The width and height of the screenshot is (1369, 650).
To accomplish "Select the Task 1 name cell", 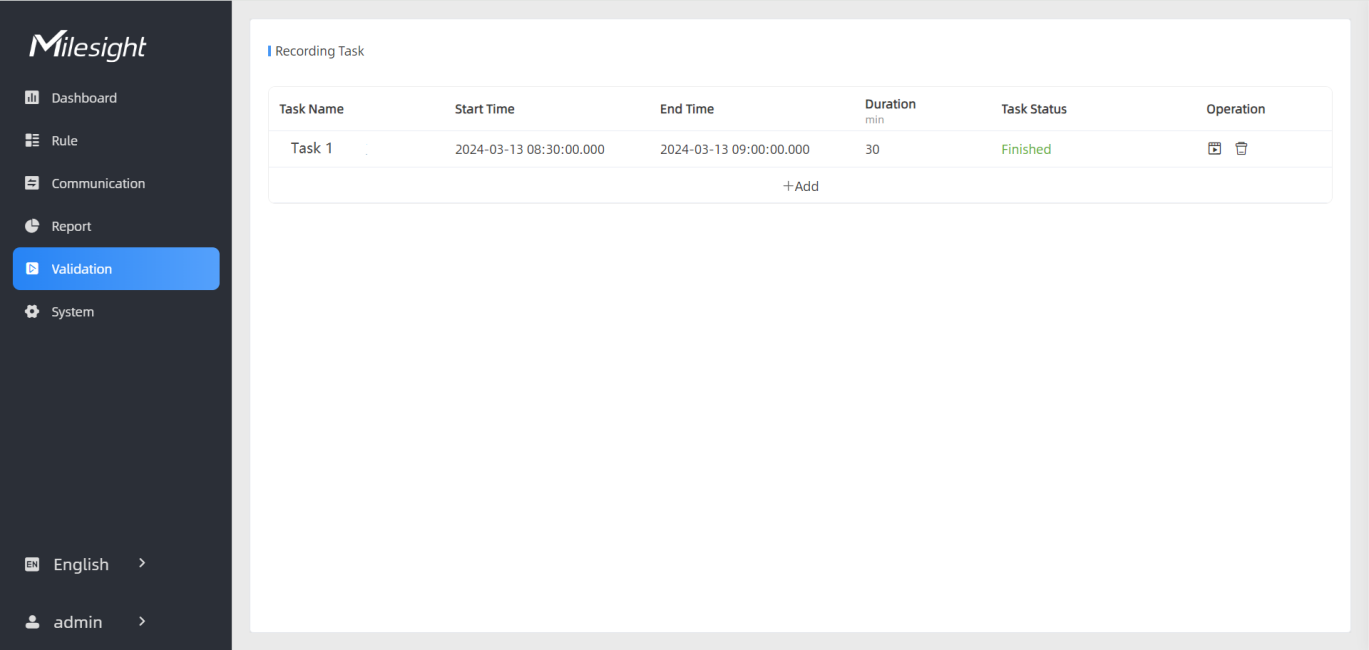I will pos(312,148).
